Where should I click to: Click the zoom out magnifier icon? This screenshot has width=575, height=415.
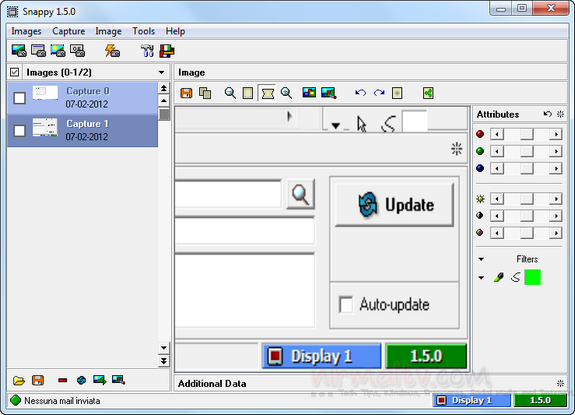(230, 93)
